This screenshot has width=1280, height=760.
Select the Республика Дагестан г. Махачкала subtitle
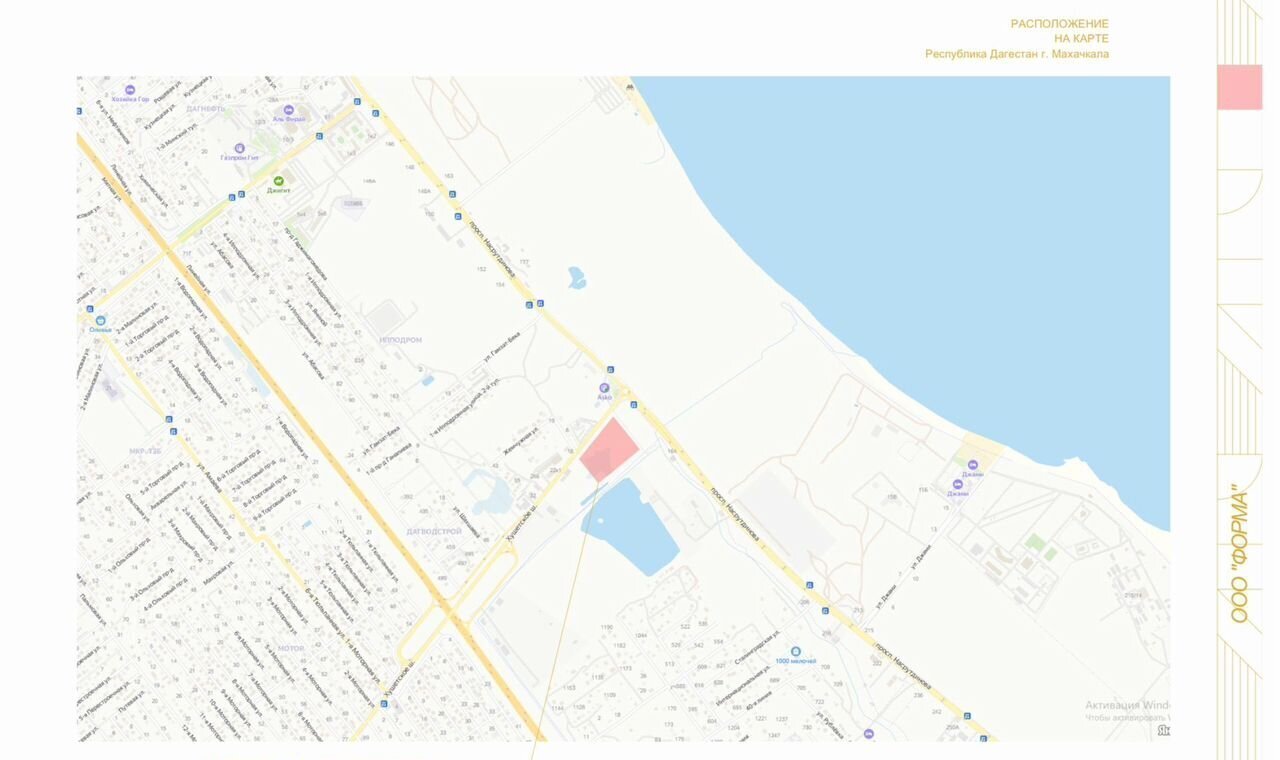pyautogui.click(x=1017, y=54)
